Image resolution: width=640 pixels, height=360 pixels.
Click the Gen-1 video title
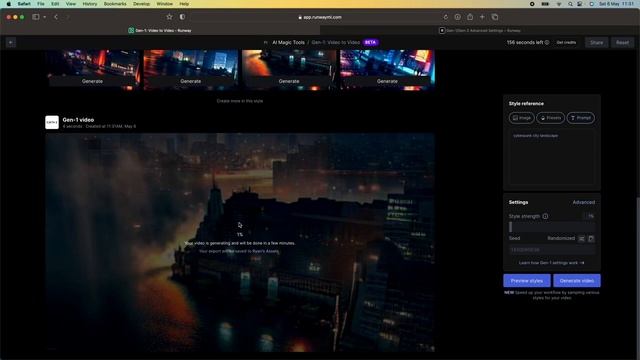coord(78,120)
